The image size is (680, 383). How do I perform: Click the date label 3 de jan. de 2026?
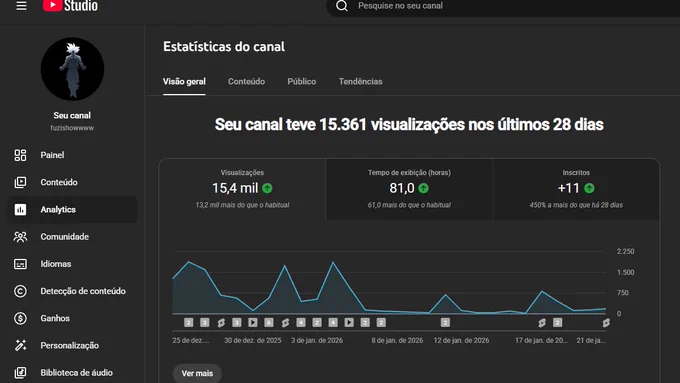(x=317, y=340)
